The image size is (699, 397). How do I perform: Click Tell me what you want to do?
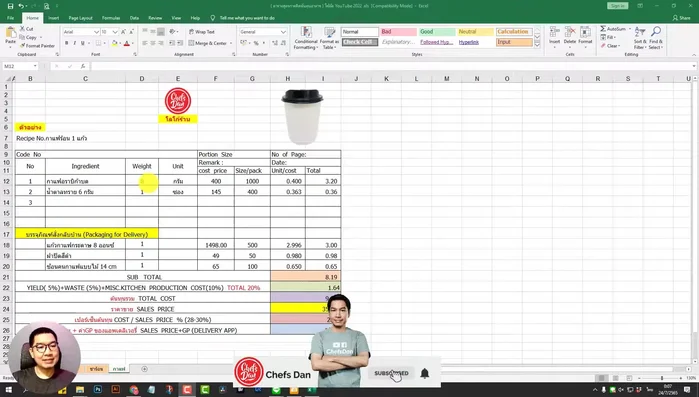pyautogui.click(x=247, y=18)
